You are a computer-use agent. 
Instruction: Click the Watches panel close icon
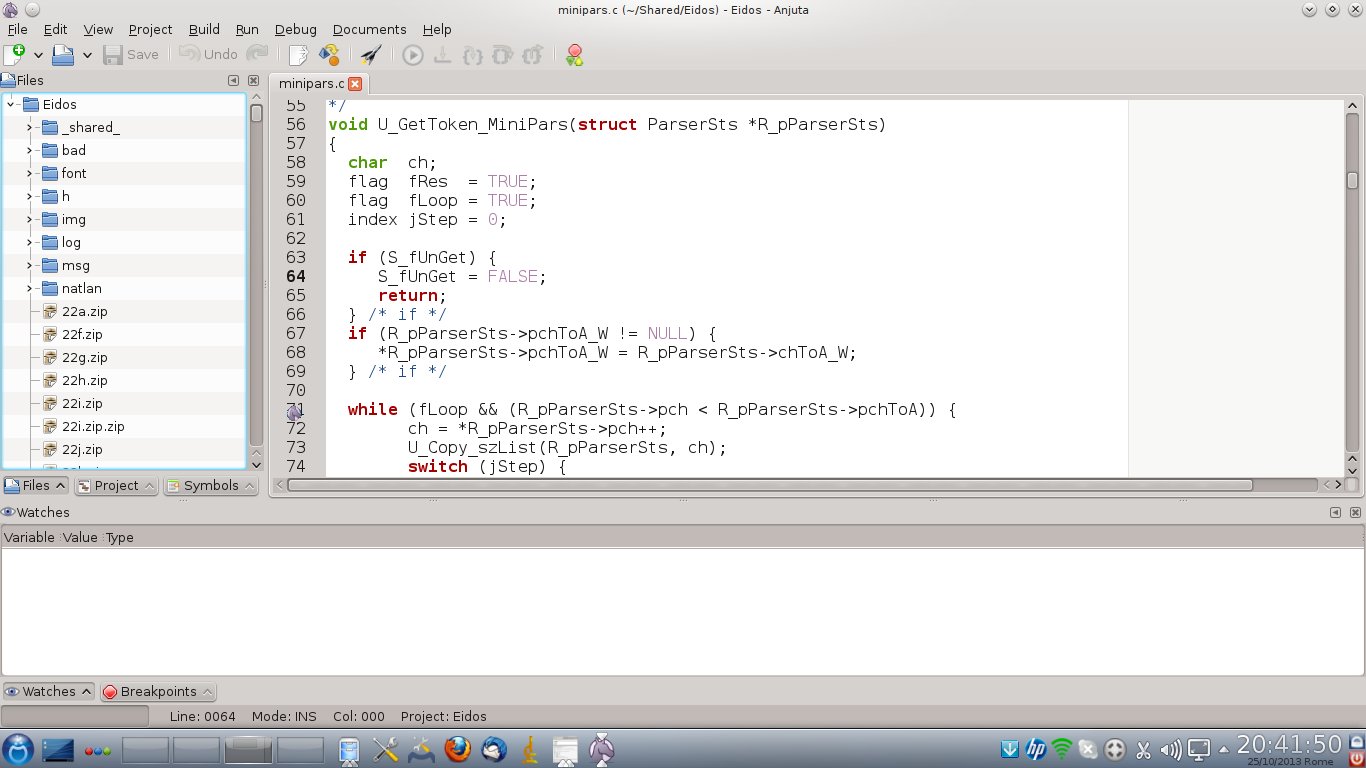1355,512
